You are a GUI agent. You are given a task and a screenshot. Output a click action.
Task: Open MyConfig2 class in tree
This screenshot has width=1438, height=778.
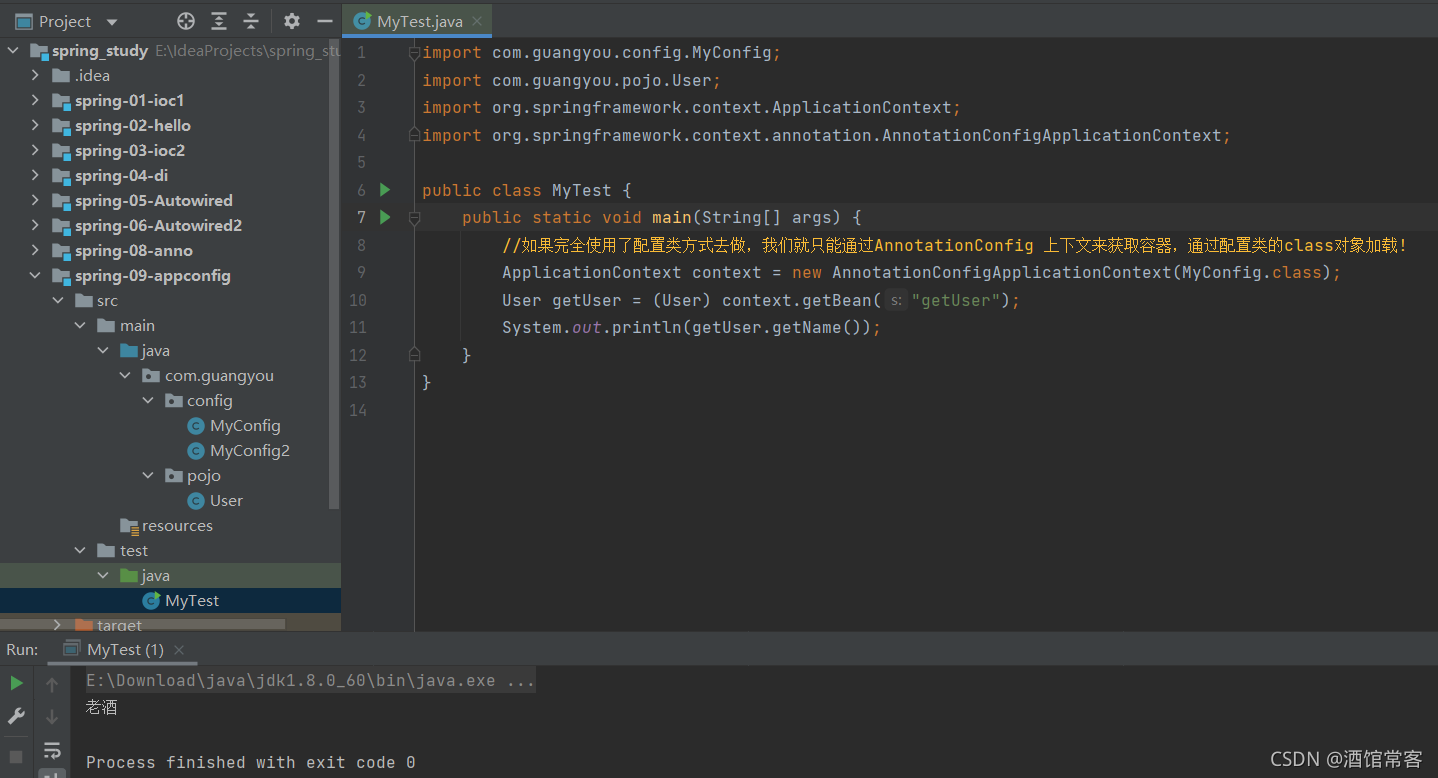250,451
